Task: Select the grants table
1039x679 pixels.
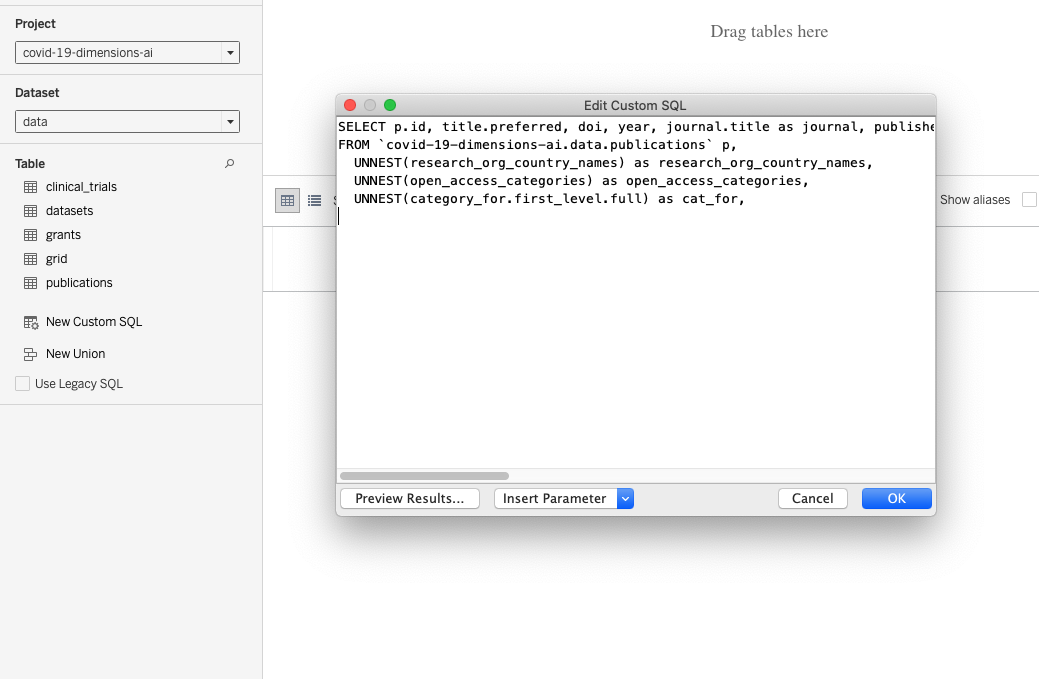Action: click(63, 235)
